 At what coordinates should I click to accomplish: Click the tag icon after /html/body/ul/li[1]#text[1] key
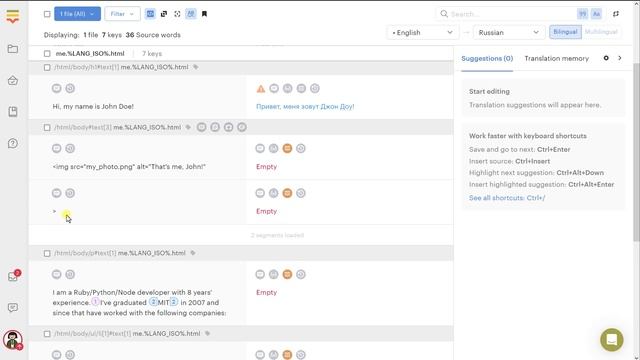[x=208, y=333]
